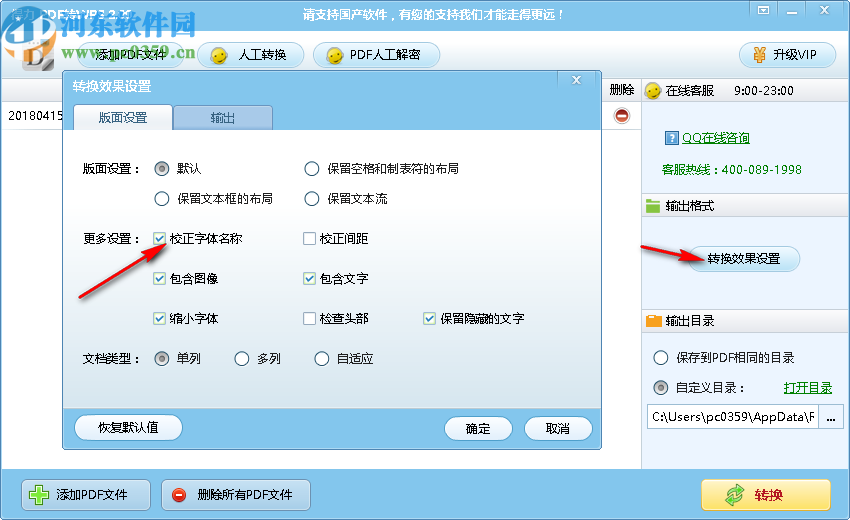Click the browse '...' directory button
The image size is (850, 520).
[830, 416]
